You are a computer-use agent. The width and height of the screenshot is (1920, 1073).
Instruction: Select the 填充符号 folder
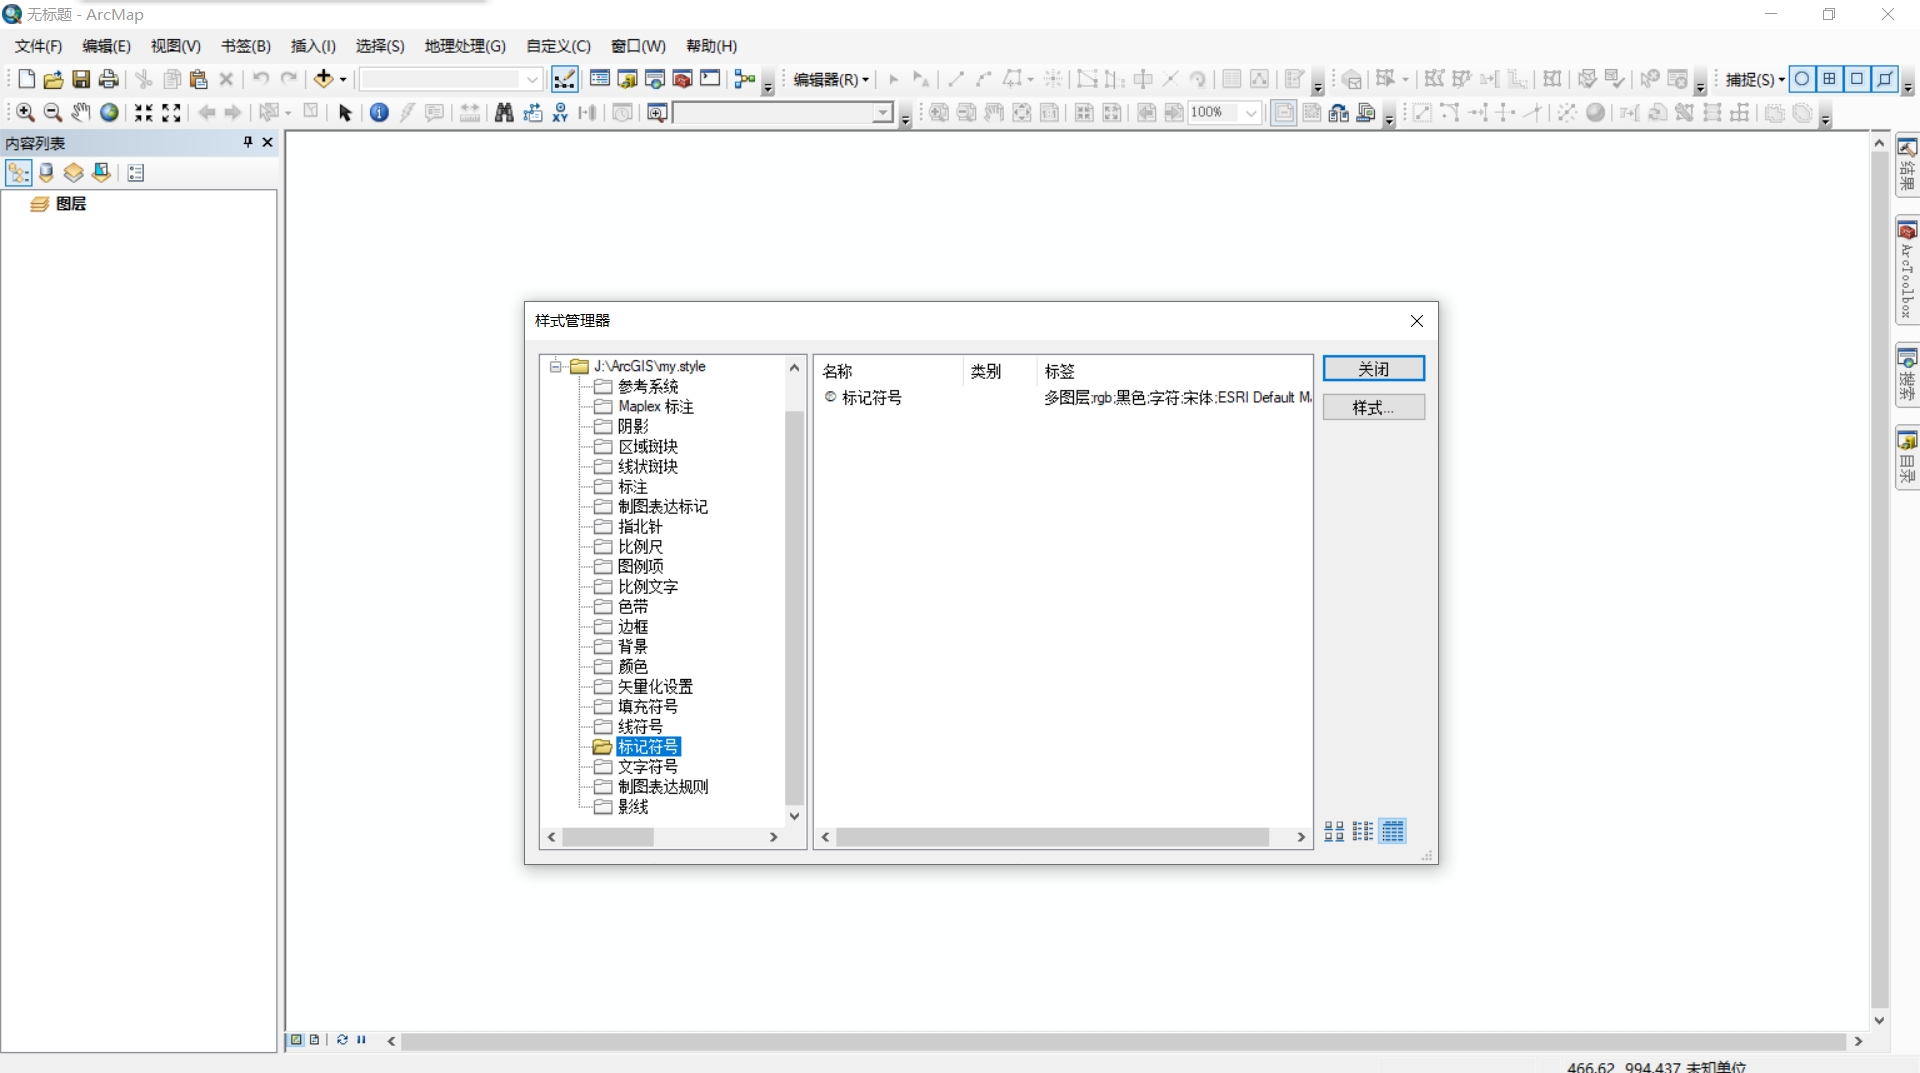coord(647,707)
